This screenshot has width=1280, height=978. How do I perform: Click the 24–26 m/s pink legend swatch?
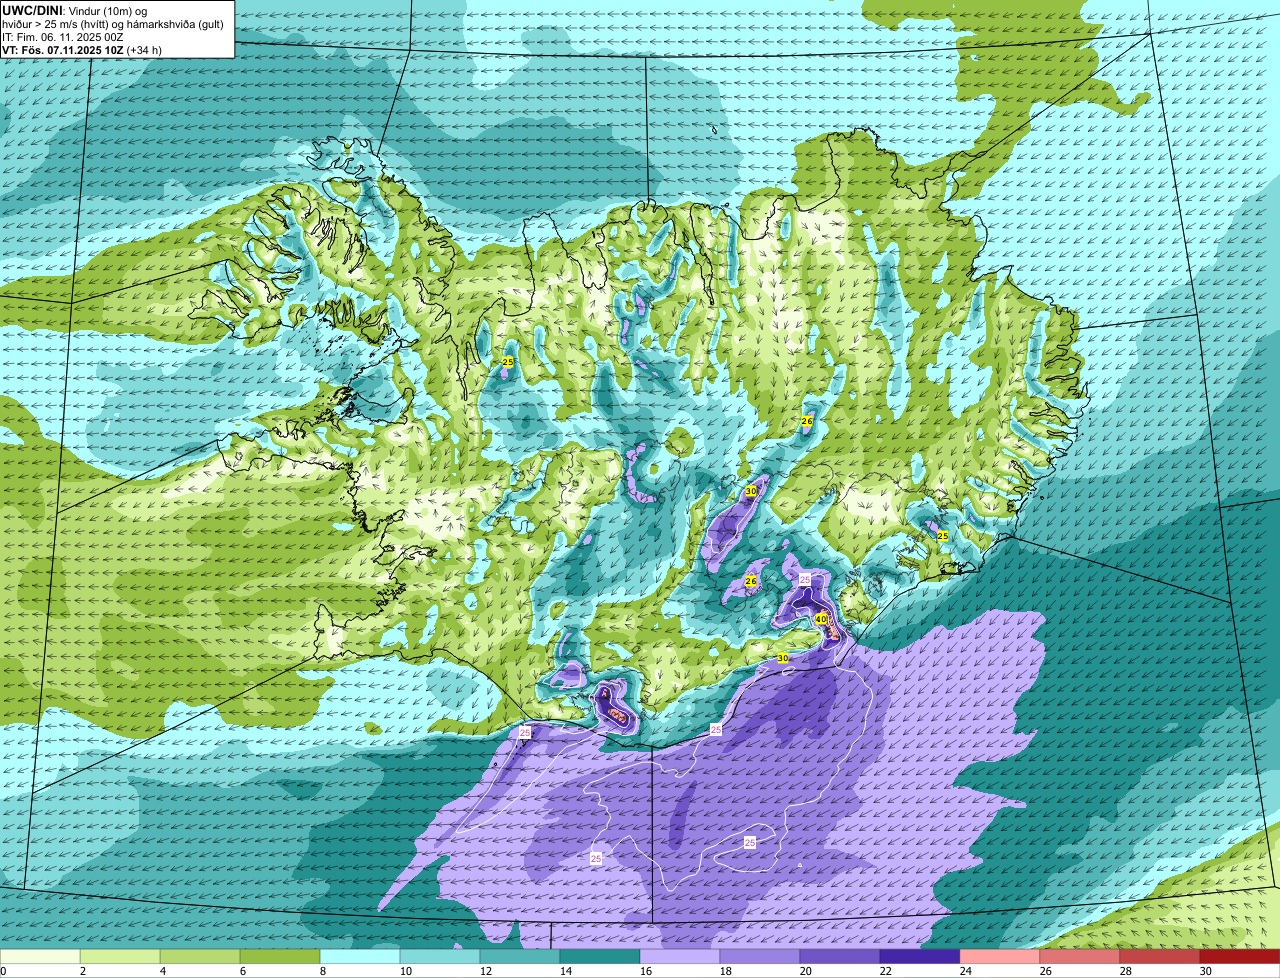click(1000, 956)
